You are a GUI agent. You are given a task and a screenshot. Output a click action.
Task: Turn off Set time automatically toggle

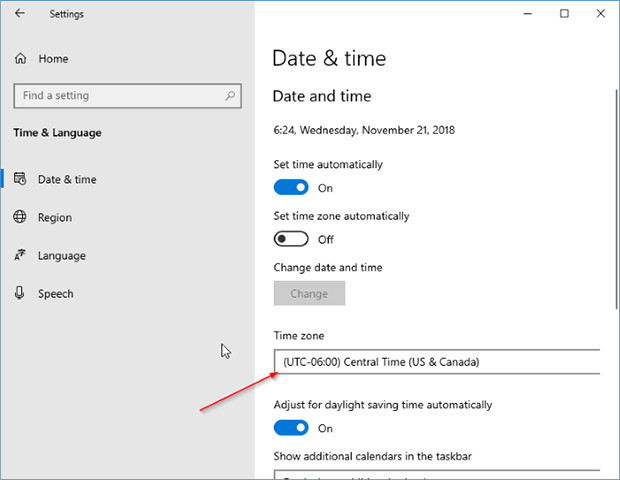pos(291,188)
